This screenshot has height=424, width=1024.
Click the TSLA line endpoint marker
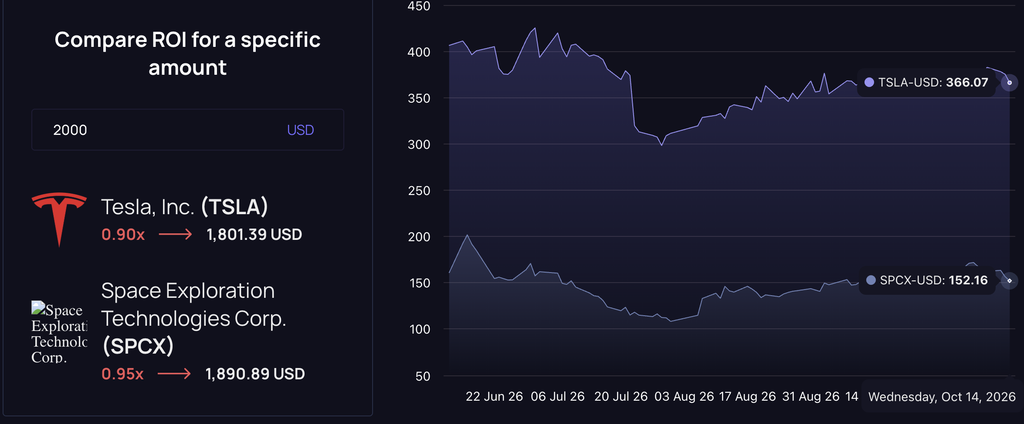[1009, 83]
